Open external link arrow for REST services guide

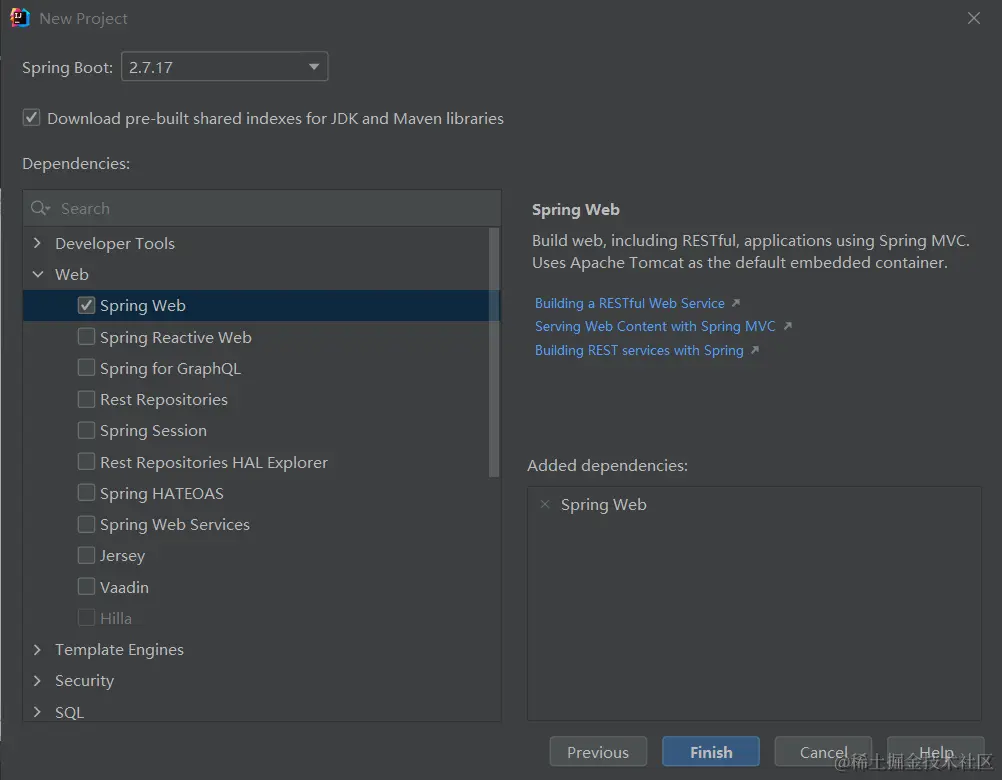click(x=755, y=350)
